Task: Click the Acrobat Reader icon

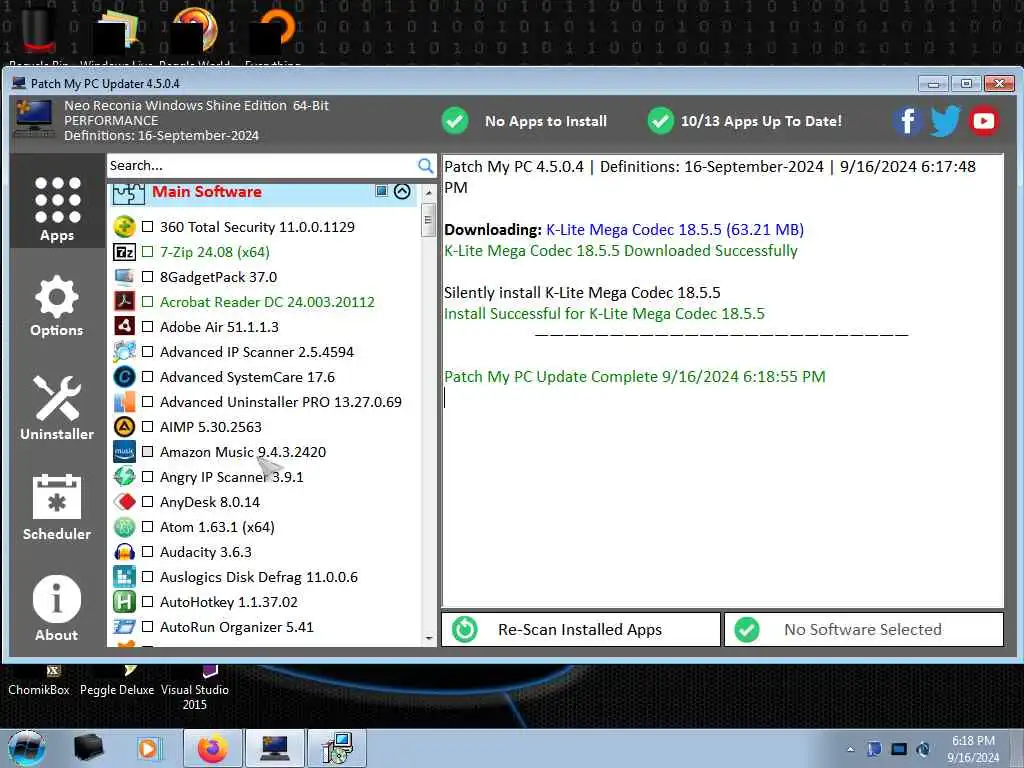Action: [x=124, y=302]
